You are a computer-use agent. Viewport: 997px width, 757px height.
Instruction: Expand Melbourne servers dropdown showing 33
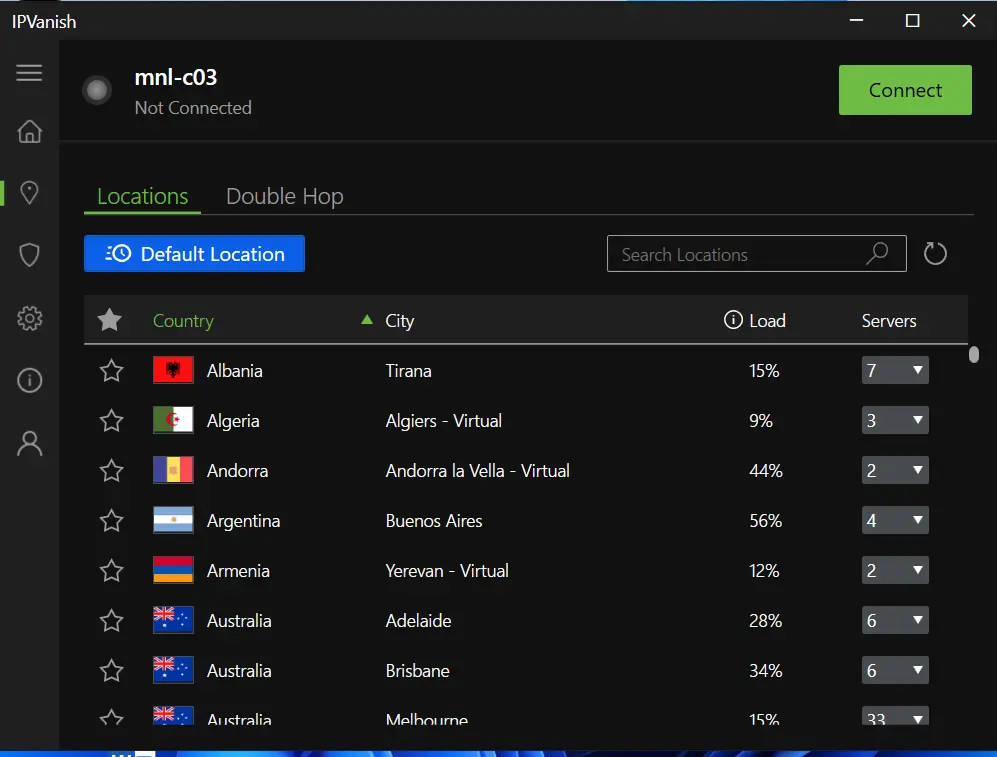click(895, 716)
